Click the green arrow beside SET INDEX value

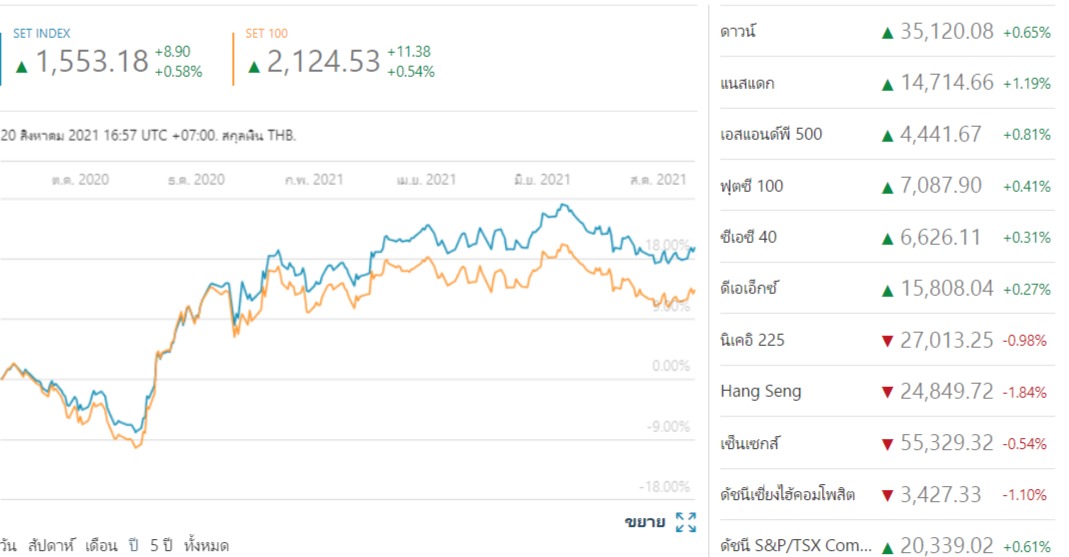click(x=22, y=66)
